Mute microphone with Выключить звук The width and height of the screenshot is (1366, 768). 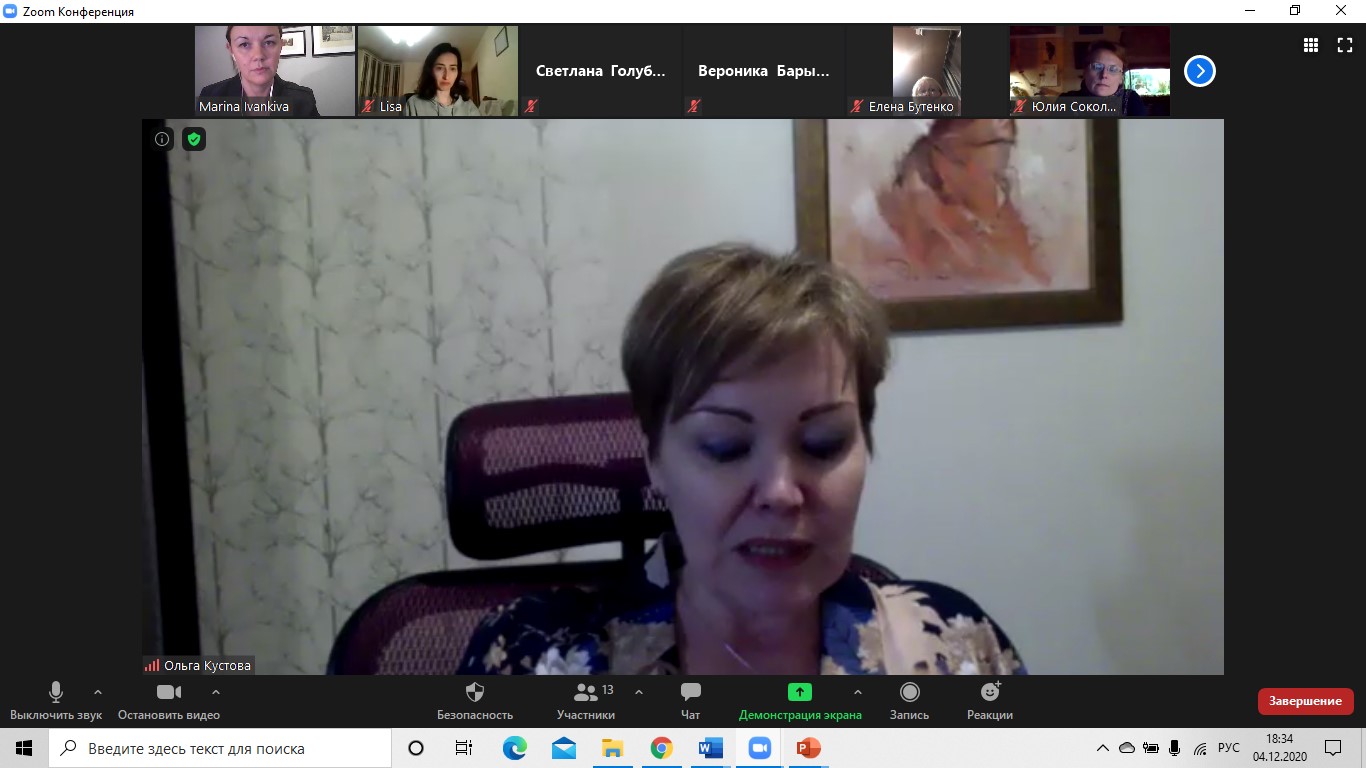[56, 701]
